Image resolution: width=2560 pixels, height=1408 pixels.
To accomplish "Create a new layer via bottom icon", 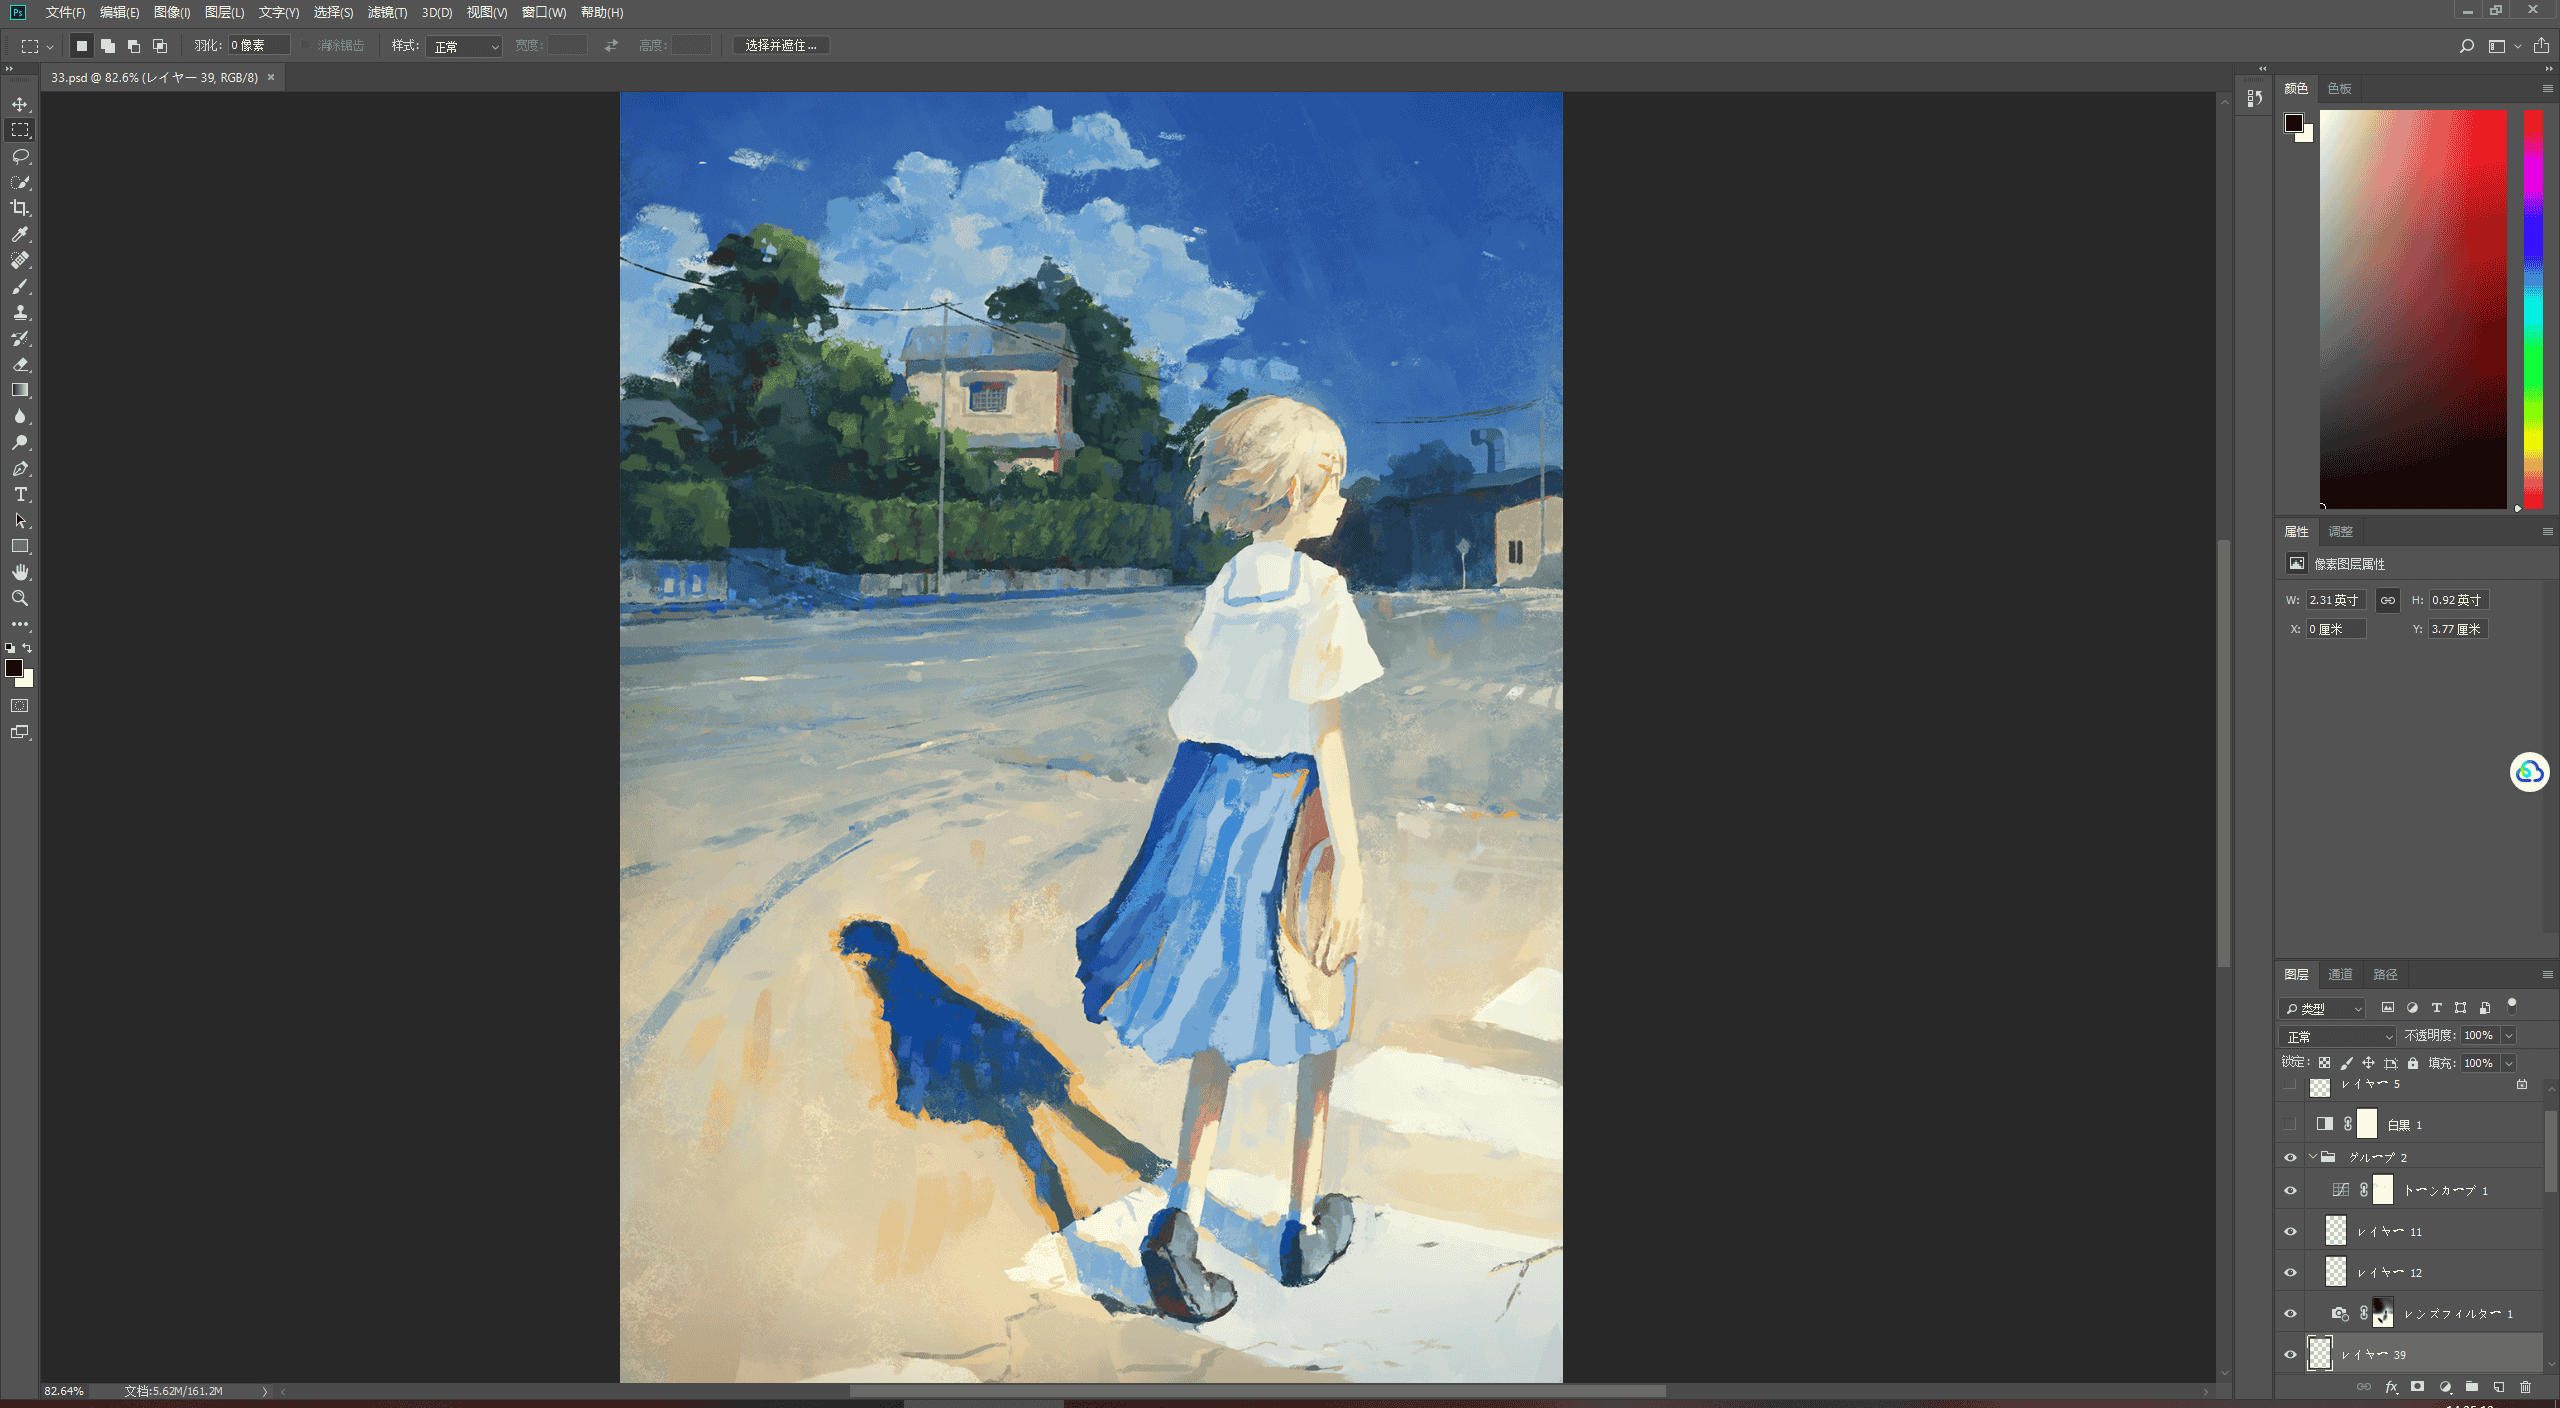I will tap(2498, 1387).
